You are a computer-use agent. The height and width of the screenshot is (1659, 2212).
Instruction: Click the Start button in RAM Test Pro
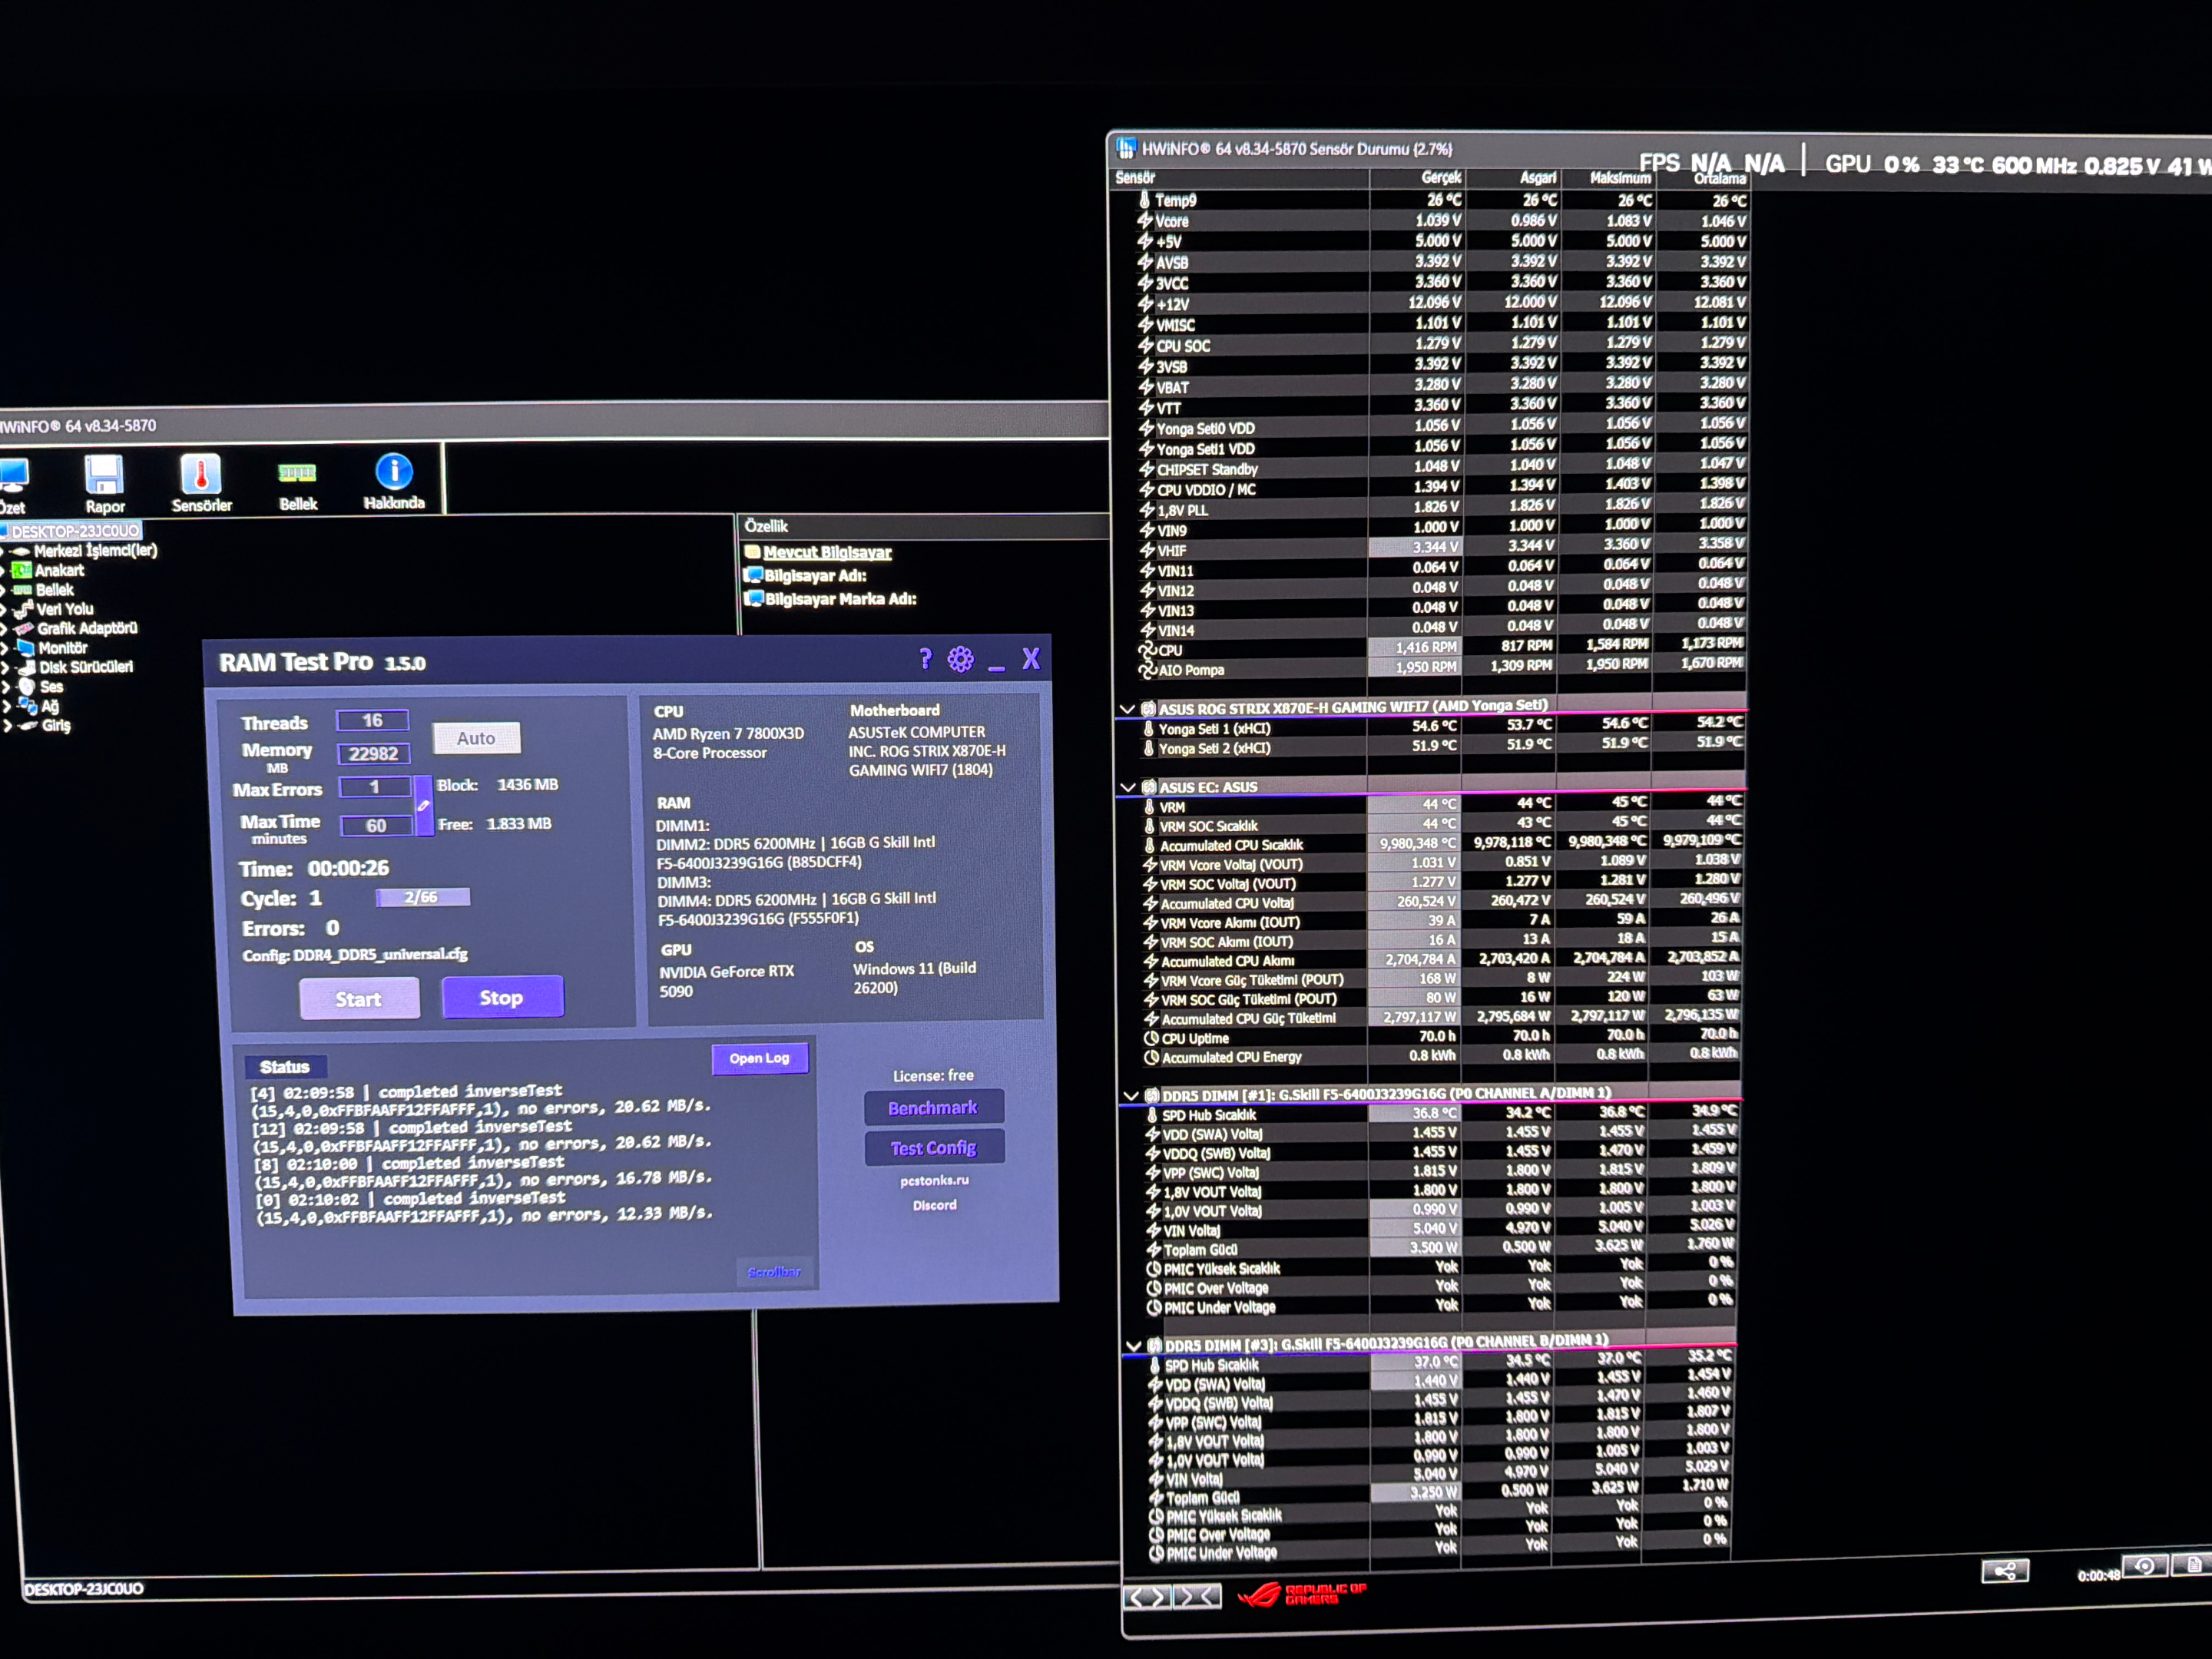pyautogui.click(x=359, y=999)
